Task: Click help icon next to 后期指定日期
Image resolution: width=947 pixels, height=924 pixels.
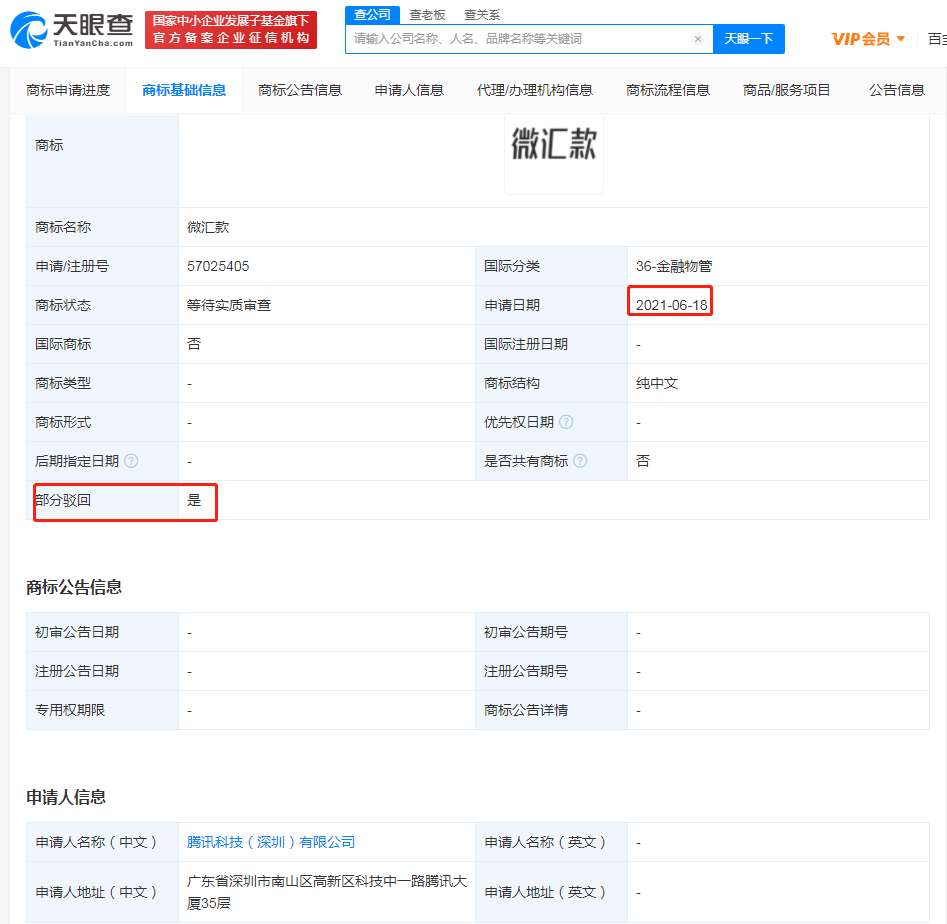Action: (x=131, y=461)
